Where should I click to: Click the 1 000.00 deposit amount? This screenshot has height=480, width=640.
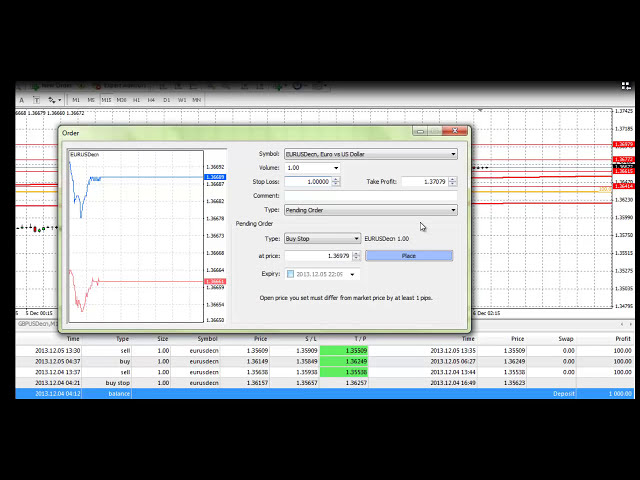tap(618, 394)
